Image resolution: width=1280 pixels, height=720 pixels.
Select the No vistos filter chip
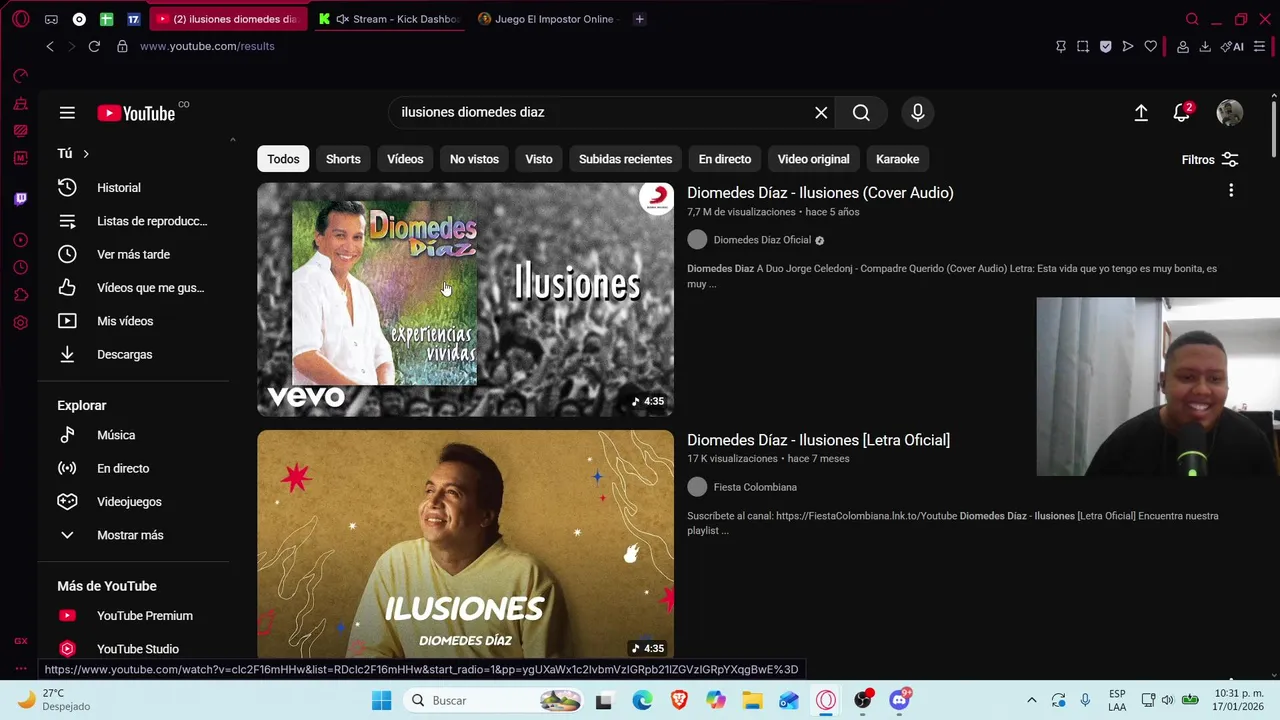pos(474,159)
